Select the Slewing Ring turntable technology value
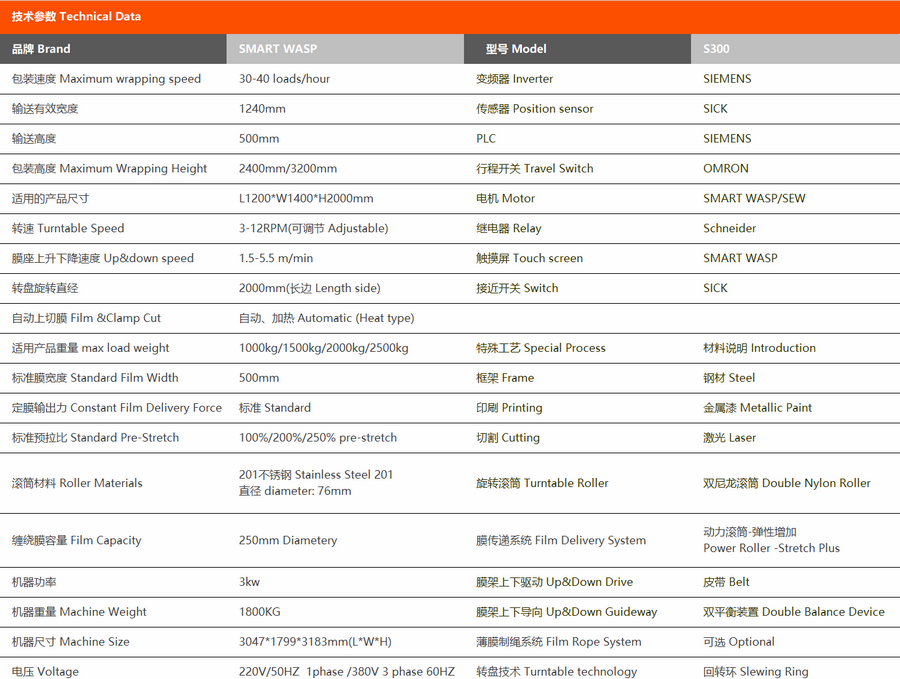The width and height of the screenshot is (900, 679). coord(755,672)
